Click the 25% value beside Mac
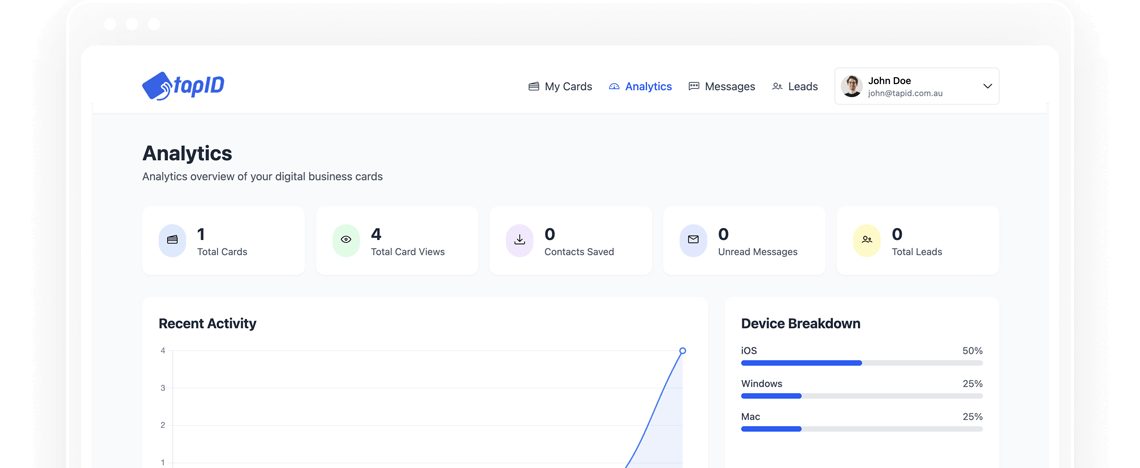This screenshot has height=468, width=1140. [x=972, y=417]
